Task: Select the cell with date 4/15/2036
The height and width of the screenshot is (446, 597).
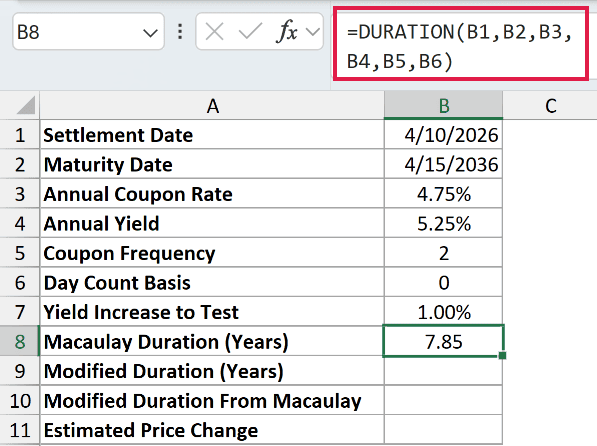Action: tap(444, 165)
